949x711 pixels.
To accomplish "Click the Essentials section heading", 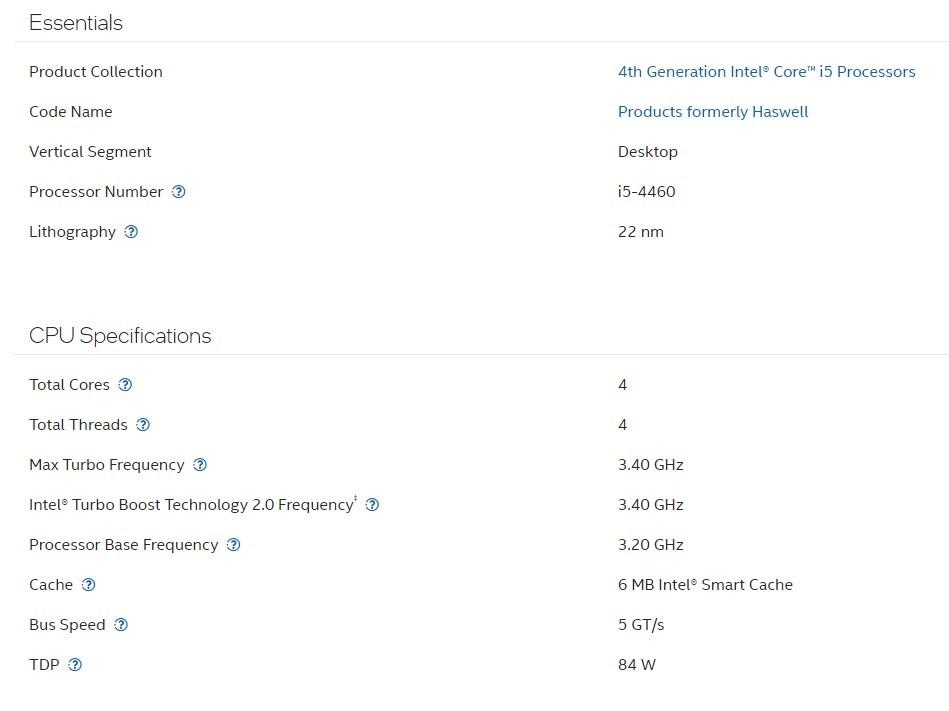I will (x=76, y=23).
